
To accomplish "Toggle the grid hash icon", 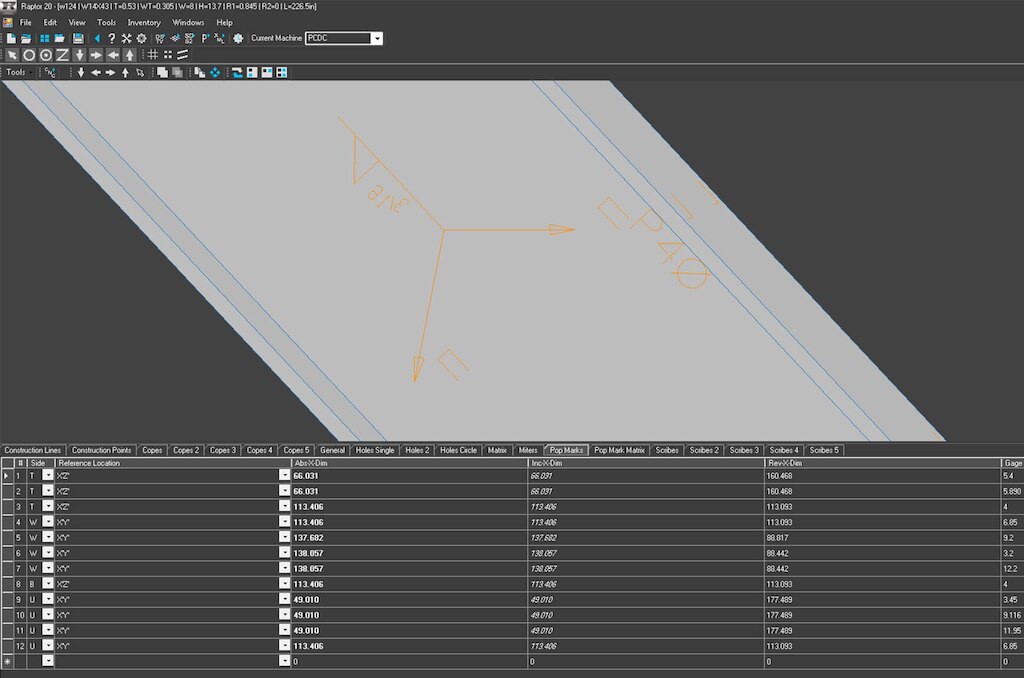I will pyautogui.click(x=153, y=55).
